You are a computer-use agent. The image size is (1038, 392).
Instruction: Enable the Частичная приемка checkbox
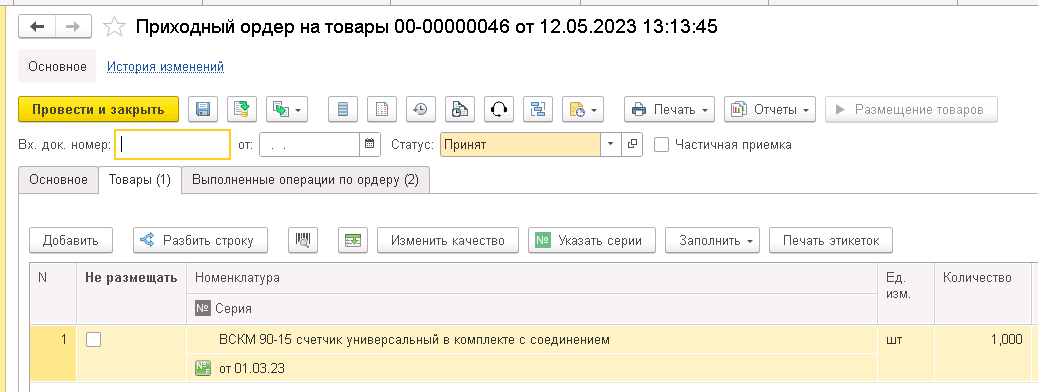[661, 144]
